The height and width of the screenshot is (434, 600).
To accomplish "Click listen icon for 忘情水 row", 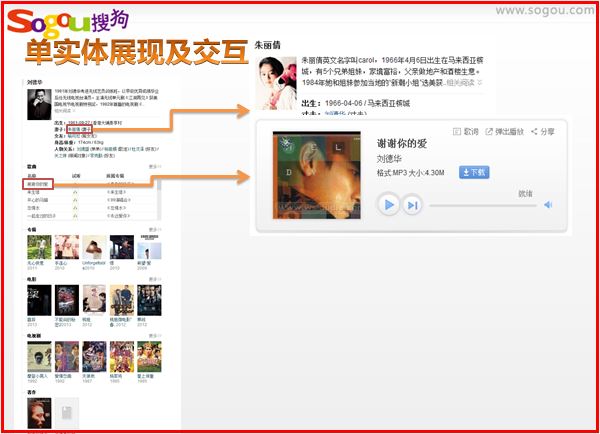I will coord(75,208).
